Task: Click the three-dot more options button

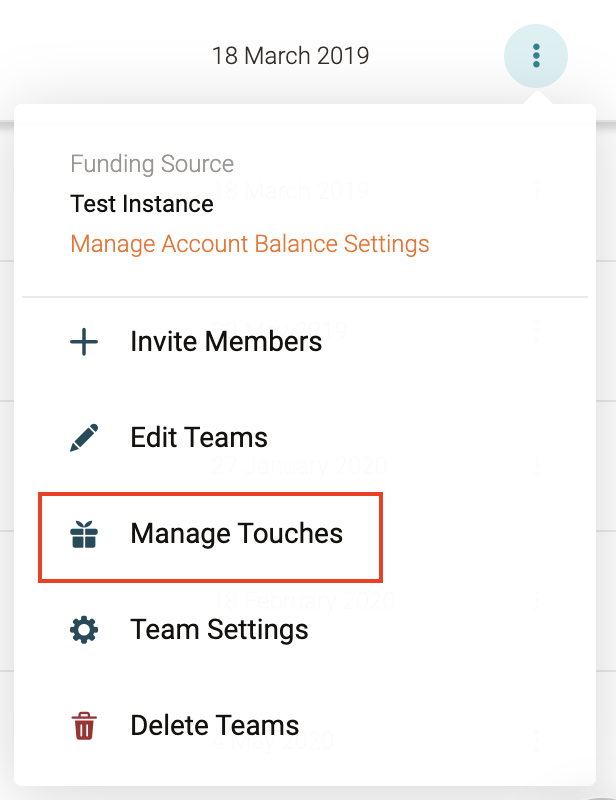Action: [536, 55]
